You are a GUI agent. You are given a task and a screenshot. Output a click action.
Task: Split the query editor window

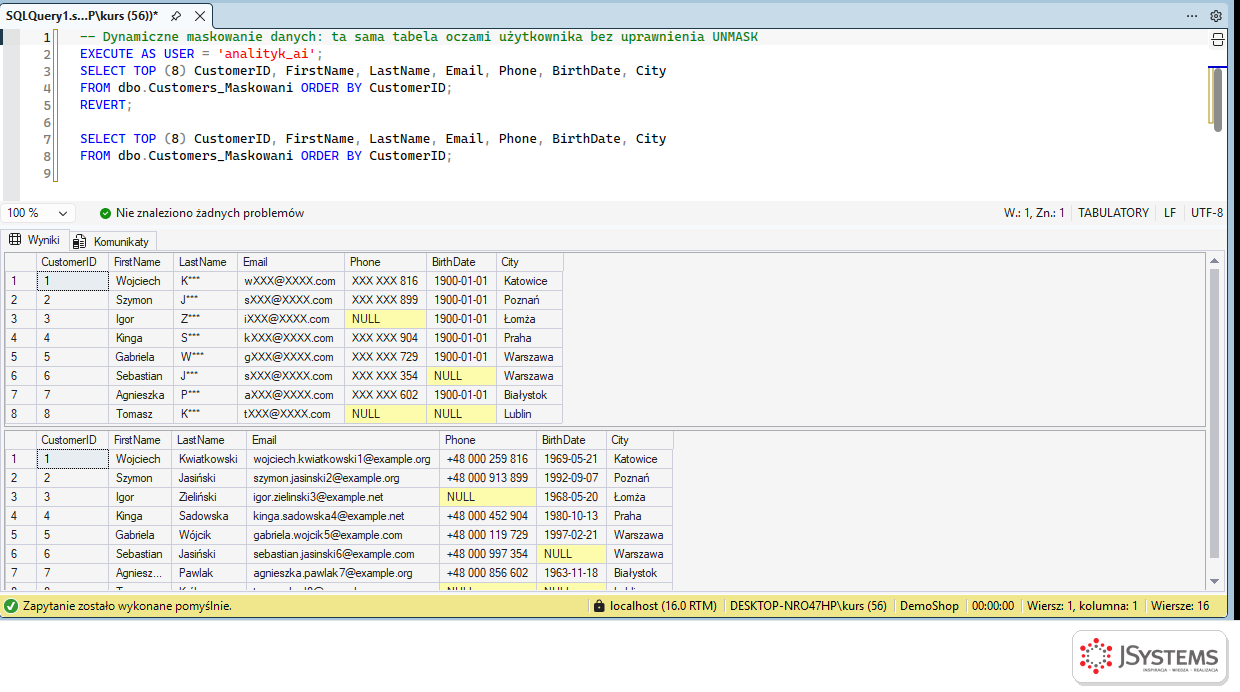click(x=1217, y=39)
